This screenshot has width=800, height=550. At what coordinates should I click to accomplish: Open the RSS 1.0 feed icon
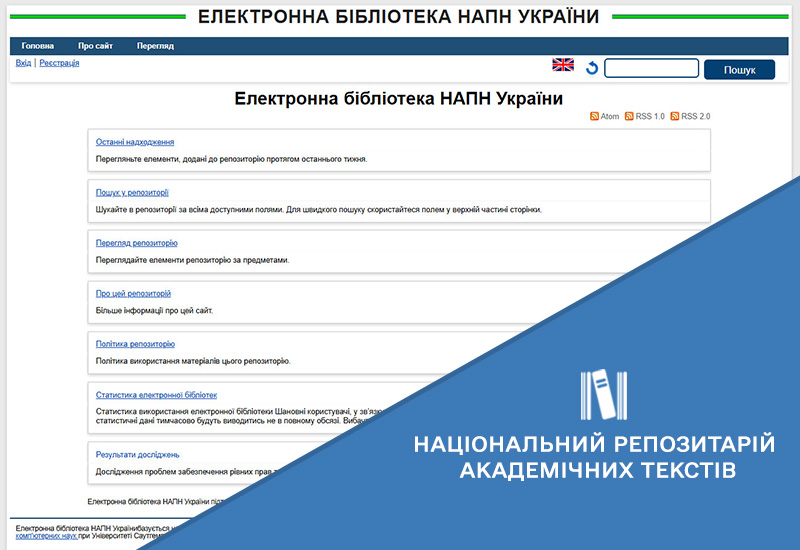629,116
